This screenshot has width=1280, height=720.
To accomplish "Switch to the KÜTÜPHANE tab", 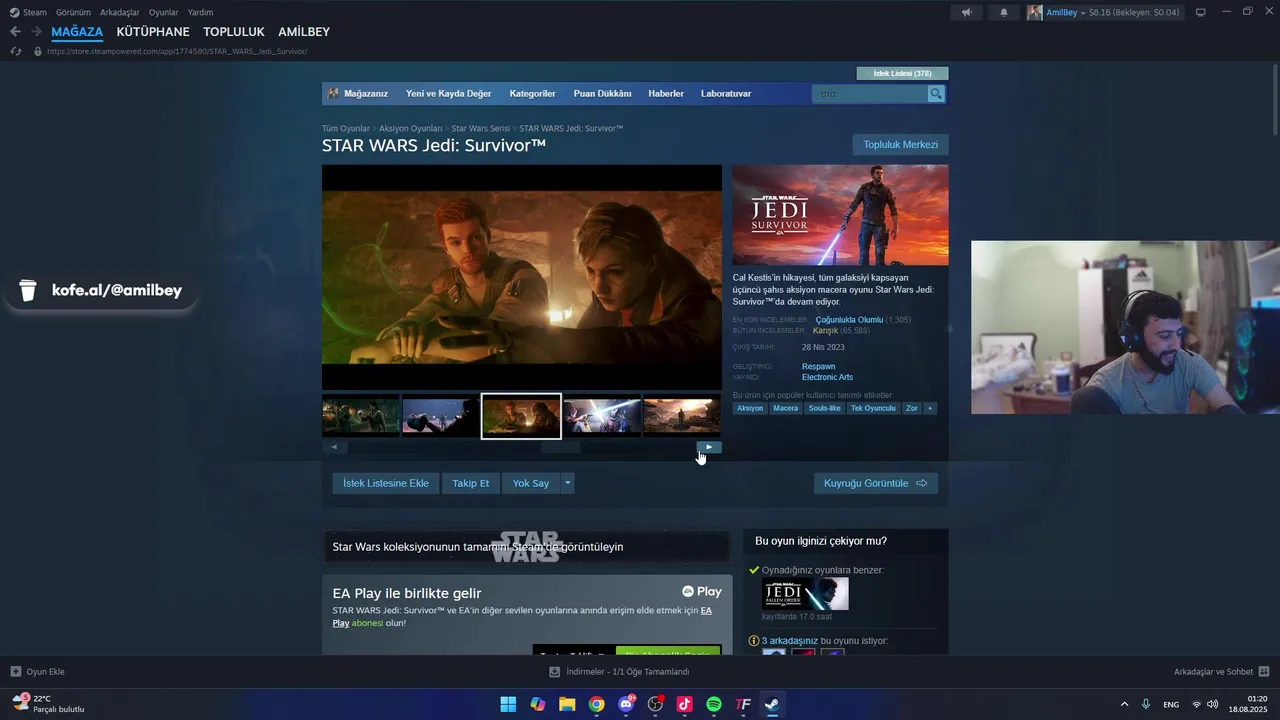I will (x=153, y=32).
